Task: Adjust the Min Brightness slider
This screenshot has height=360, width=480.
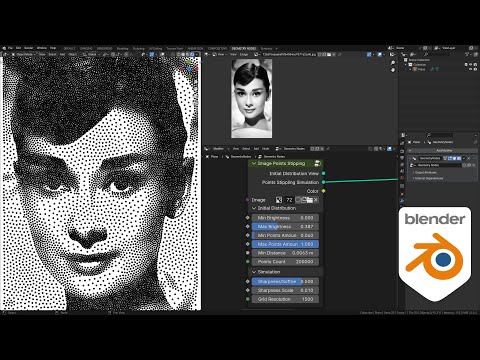Action: pos(285,218)
